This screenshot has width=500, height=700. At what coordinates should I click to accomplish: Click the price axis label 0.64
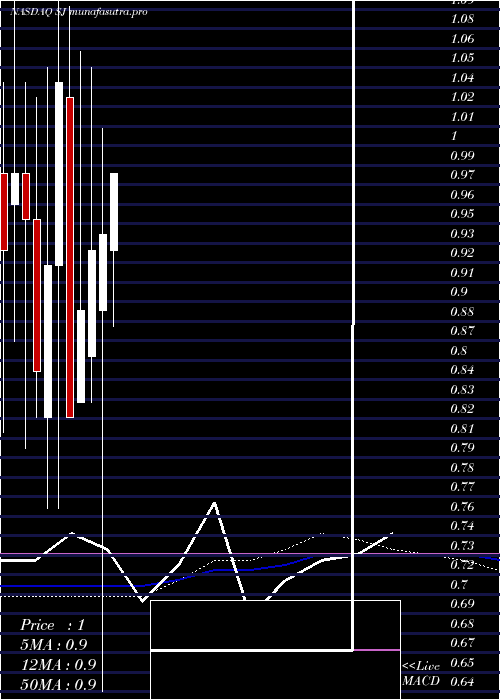pyautogui.click(x=462, y=681)
